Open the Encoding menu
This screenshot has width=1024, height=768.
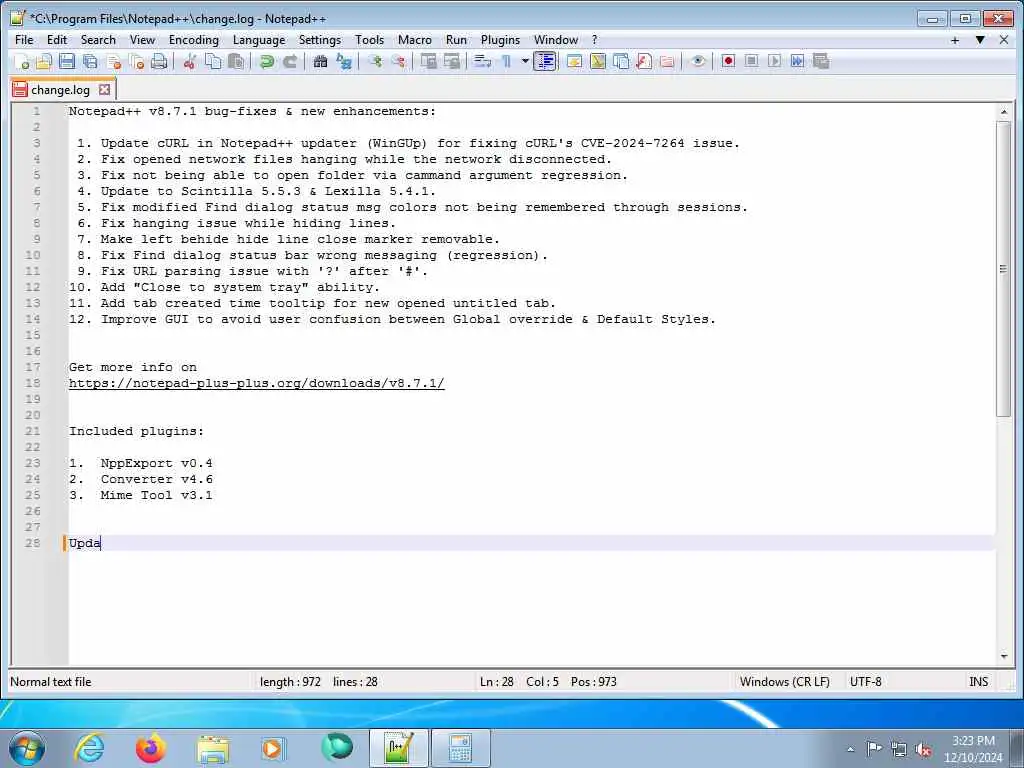194,40
